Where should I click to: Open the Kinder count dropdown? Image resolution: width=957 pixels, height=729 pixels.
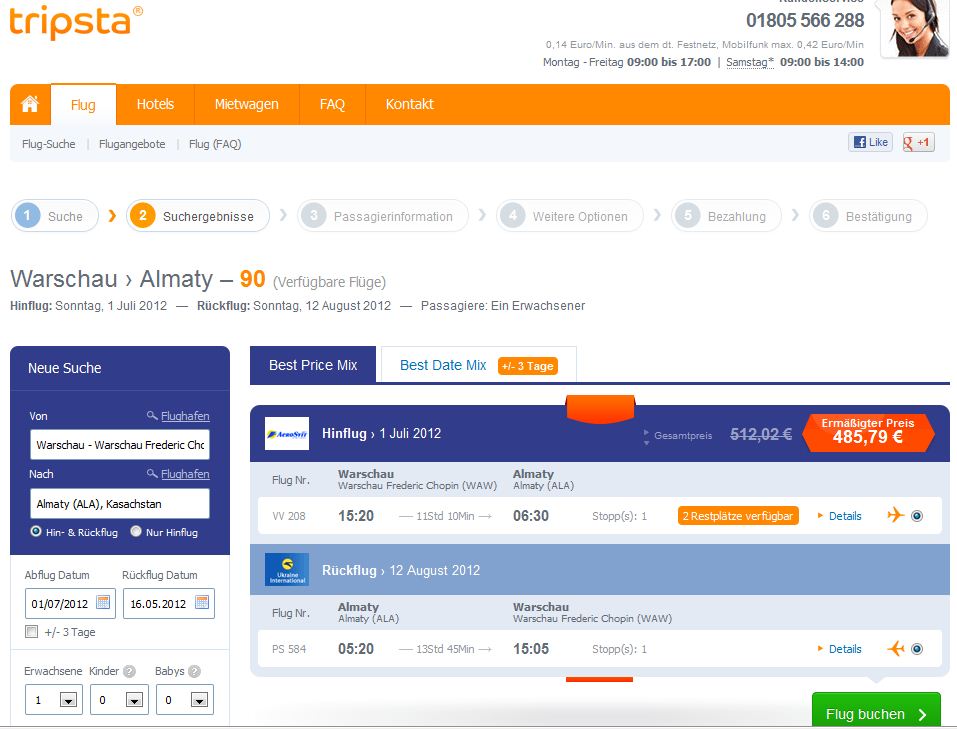[134, 700]
